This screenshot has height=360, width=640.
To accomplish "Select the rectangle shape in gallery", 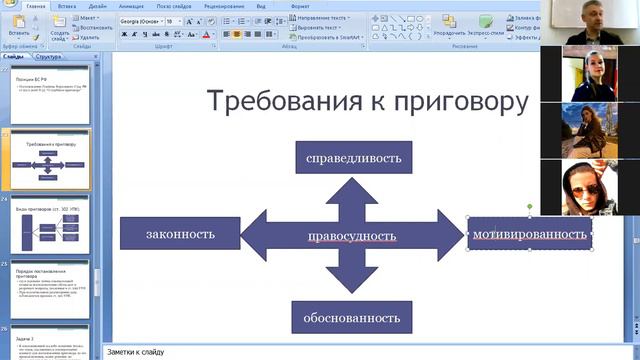I will click(x=411, y=19).
